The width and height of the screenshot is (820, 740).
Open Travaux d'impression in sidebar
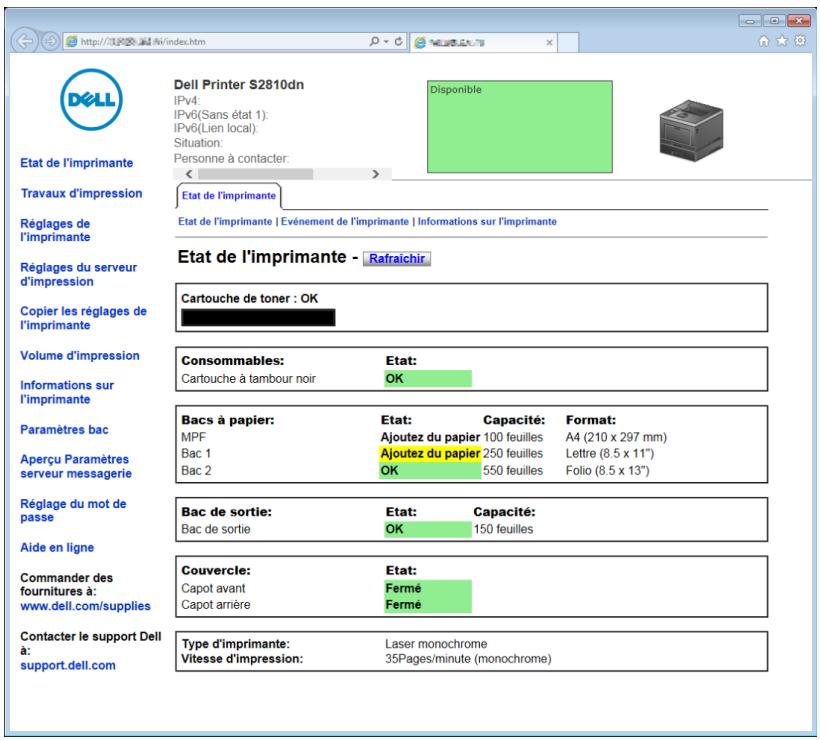82,193
